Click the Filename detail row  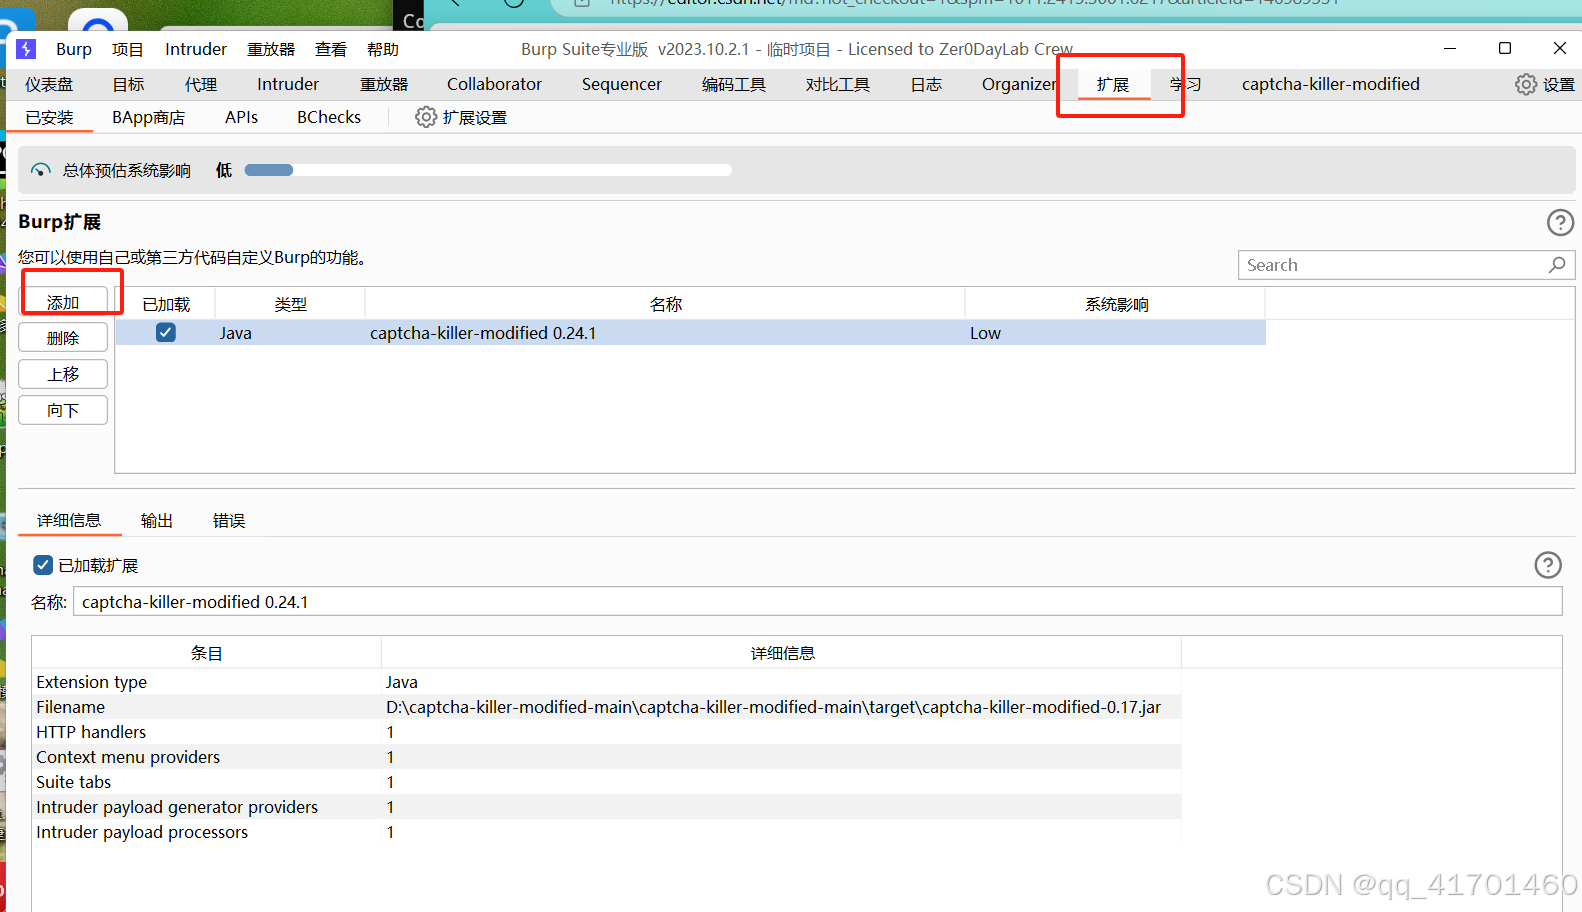(x=607, y=707)
